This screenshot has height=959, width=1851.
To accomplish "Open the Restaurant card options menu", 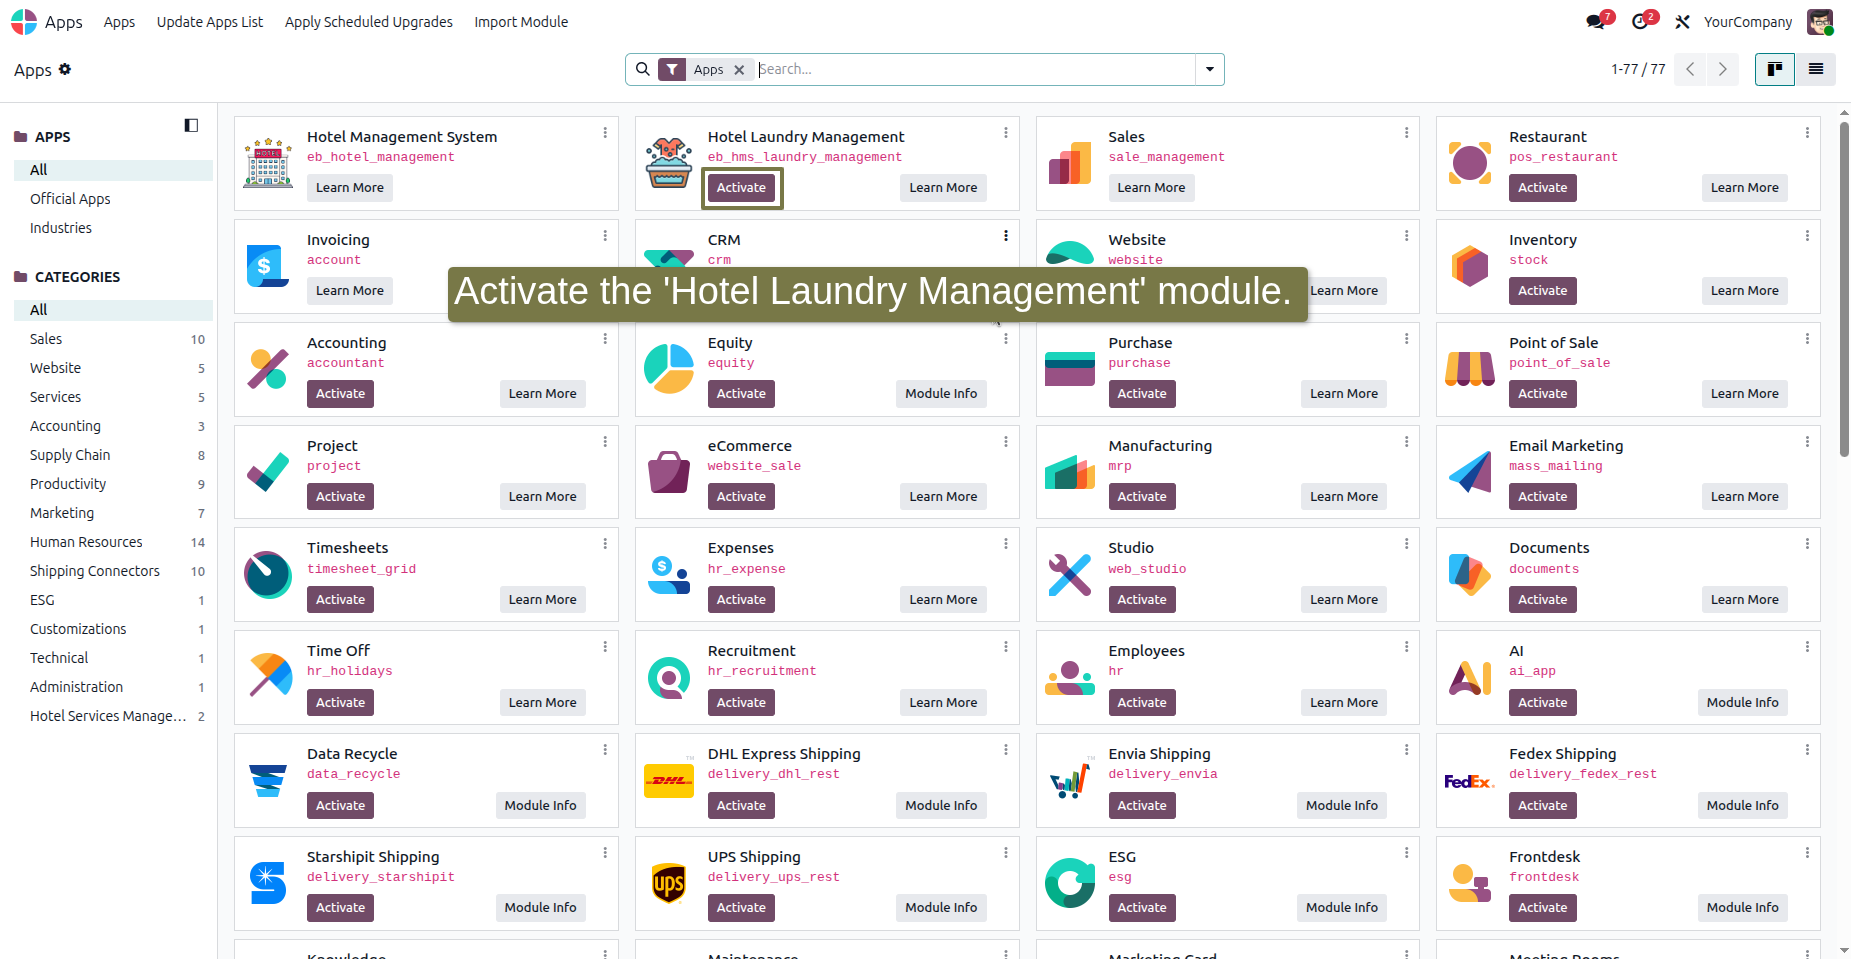I will point(1807,133).
